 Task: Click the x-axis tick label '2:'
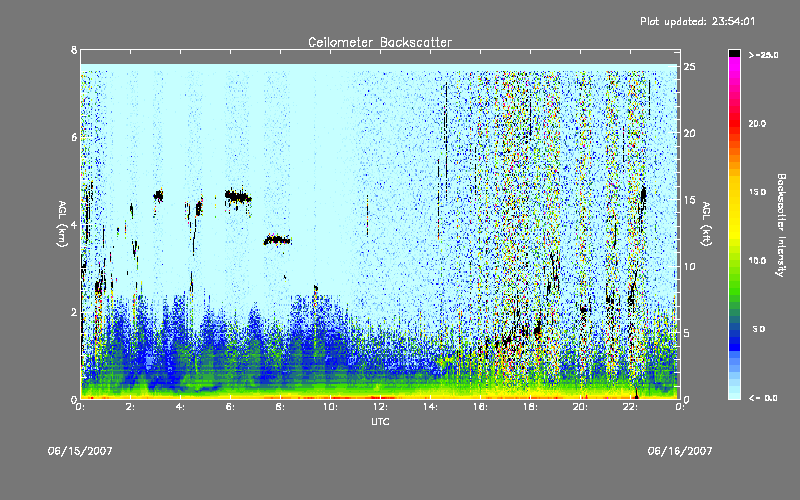coord(131,407)
